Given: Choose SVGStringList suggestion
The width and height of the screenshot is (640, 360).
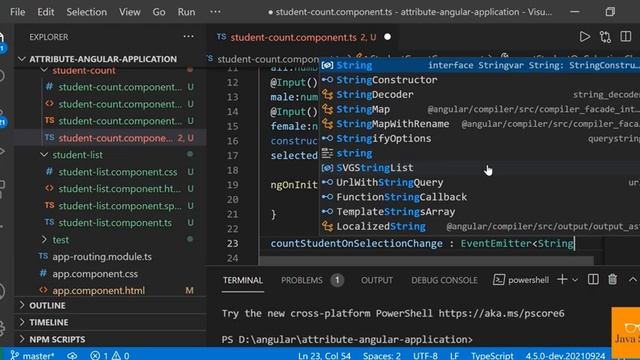Looking at the screenshot, I should [x=479, y=168].
